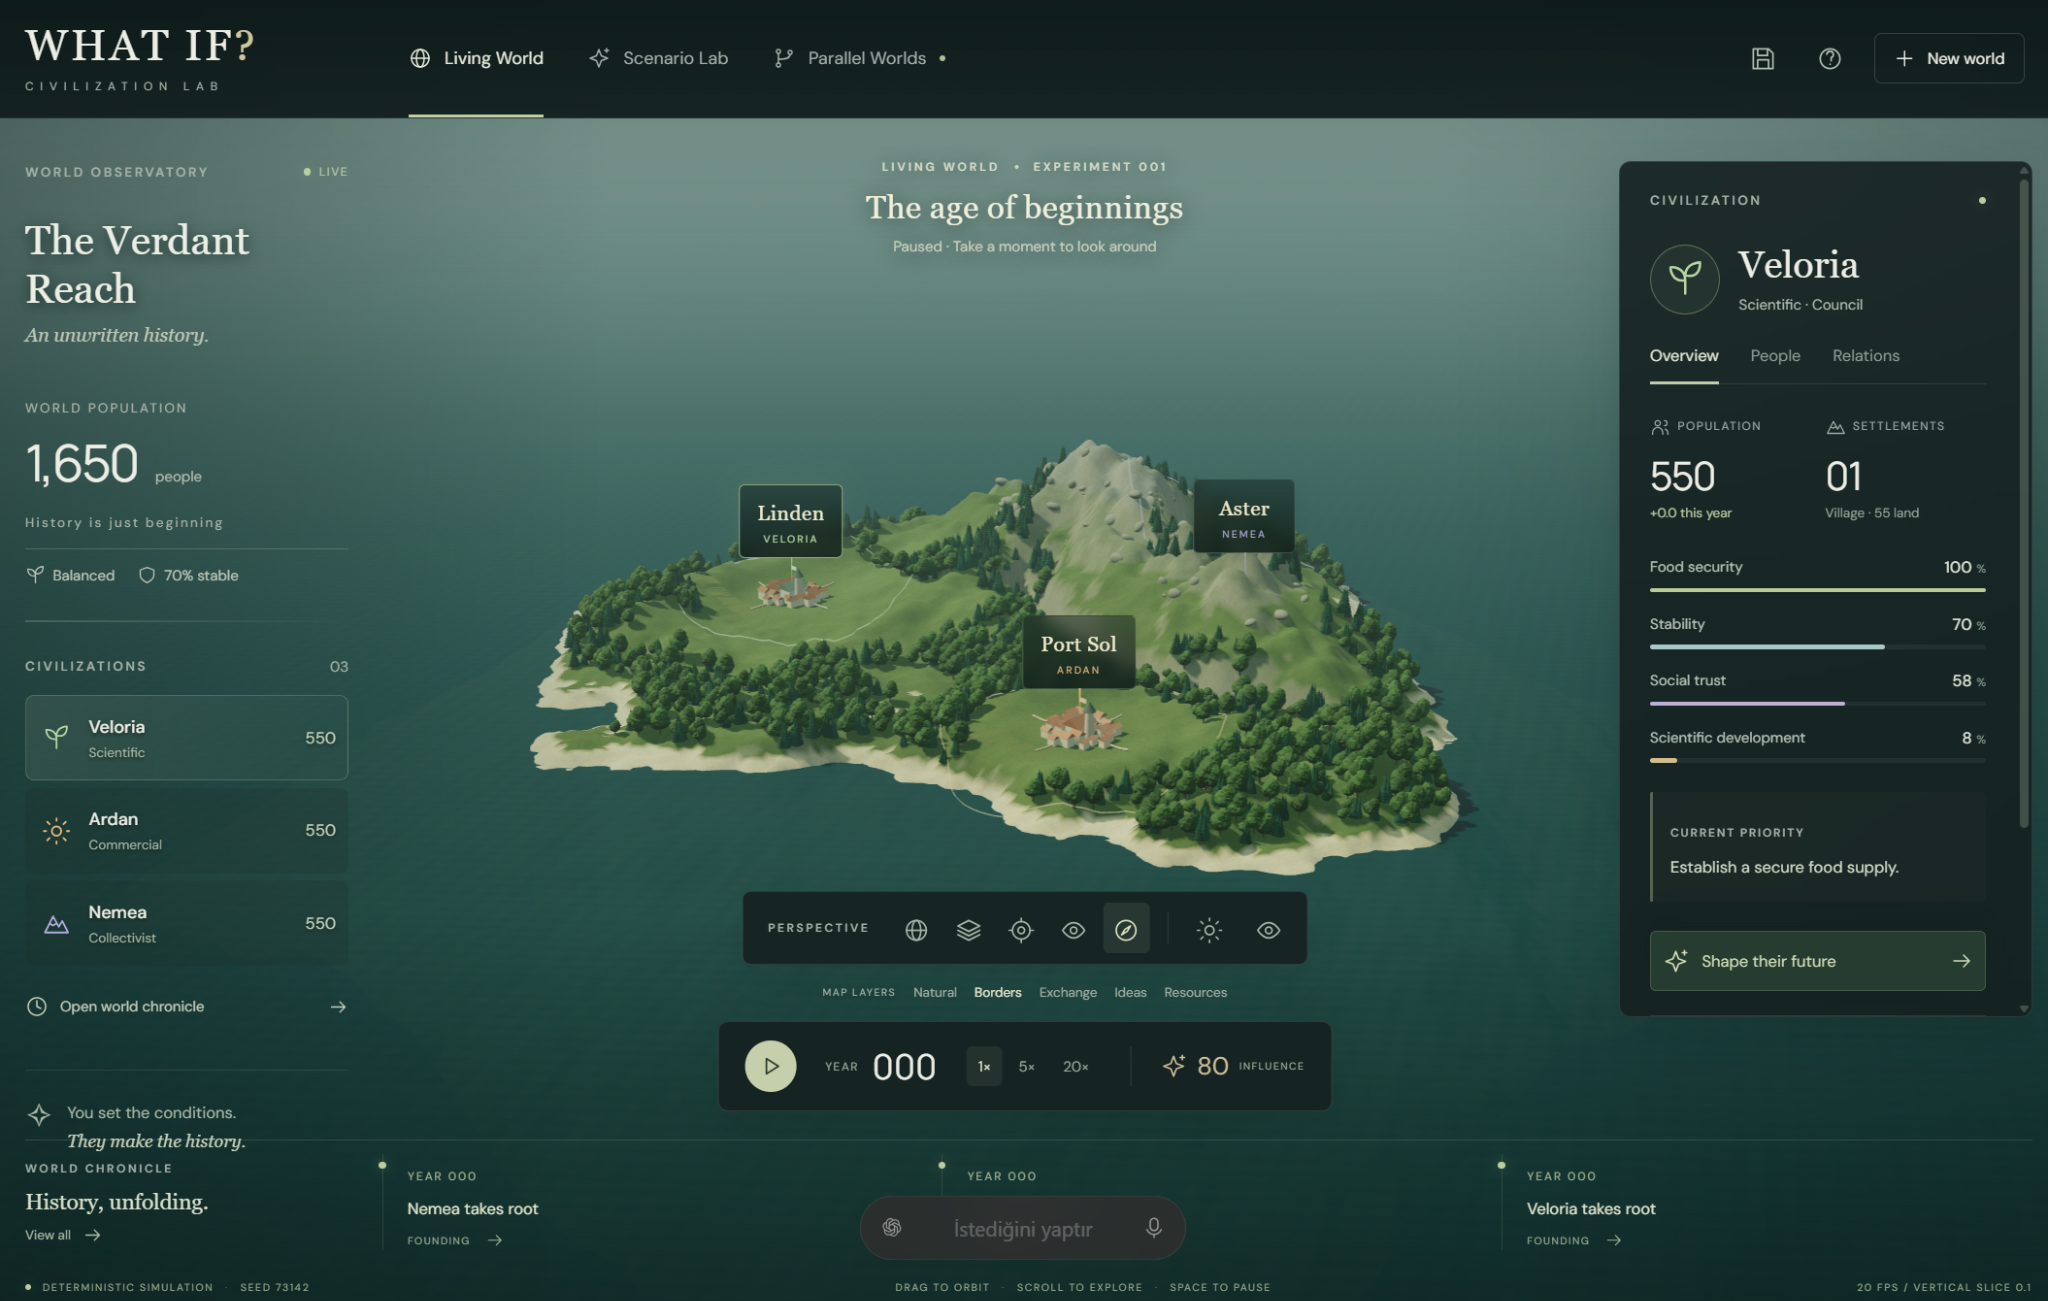
Task: Set simulation speed to 5x
Action: [1026, 1066]
